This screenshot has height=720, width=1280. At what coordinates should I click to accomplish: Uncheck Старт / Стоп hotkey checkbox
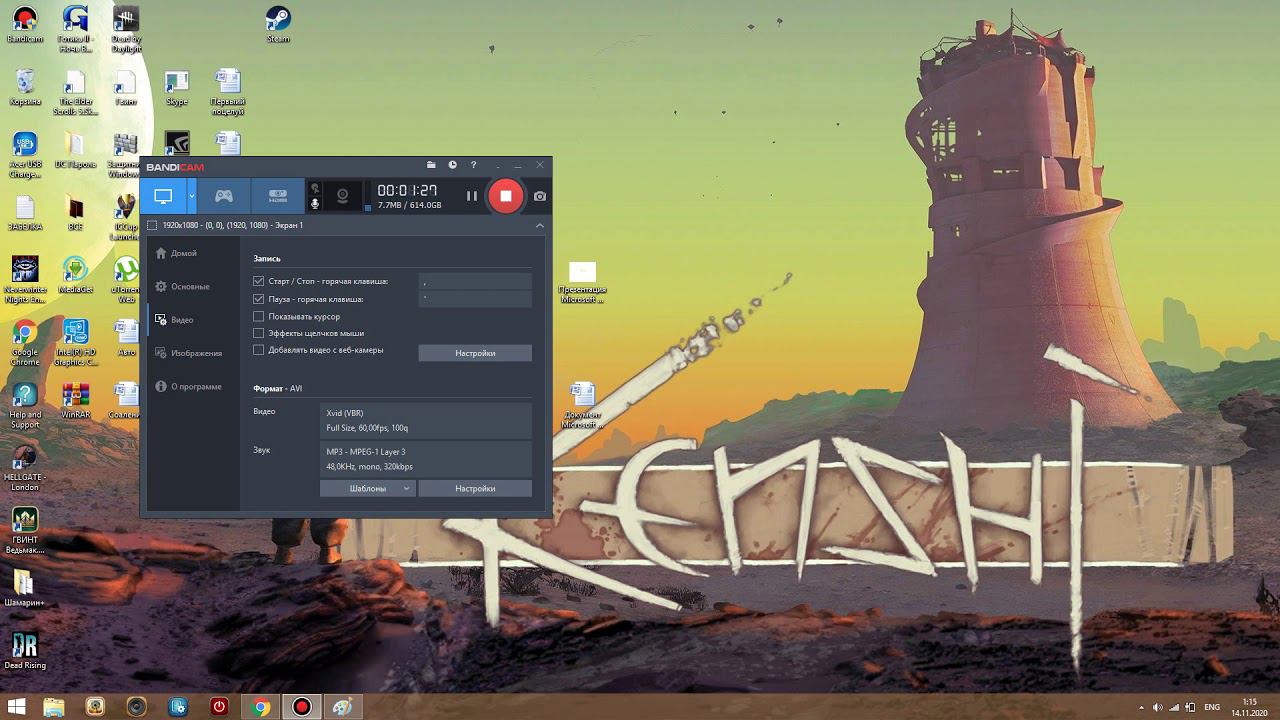[x=259, y=281]
